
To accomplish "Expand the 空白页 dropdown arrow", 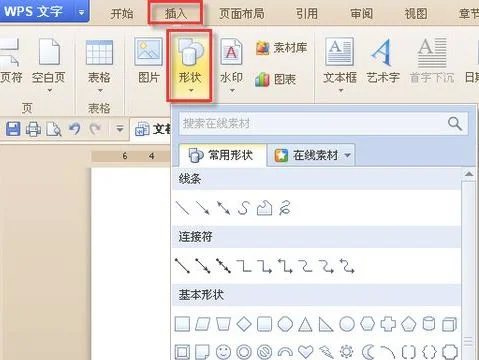I will (x=49, y=90).
